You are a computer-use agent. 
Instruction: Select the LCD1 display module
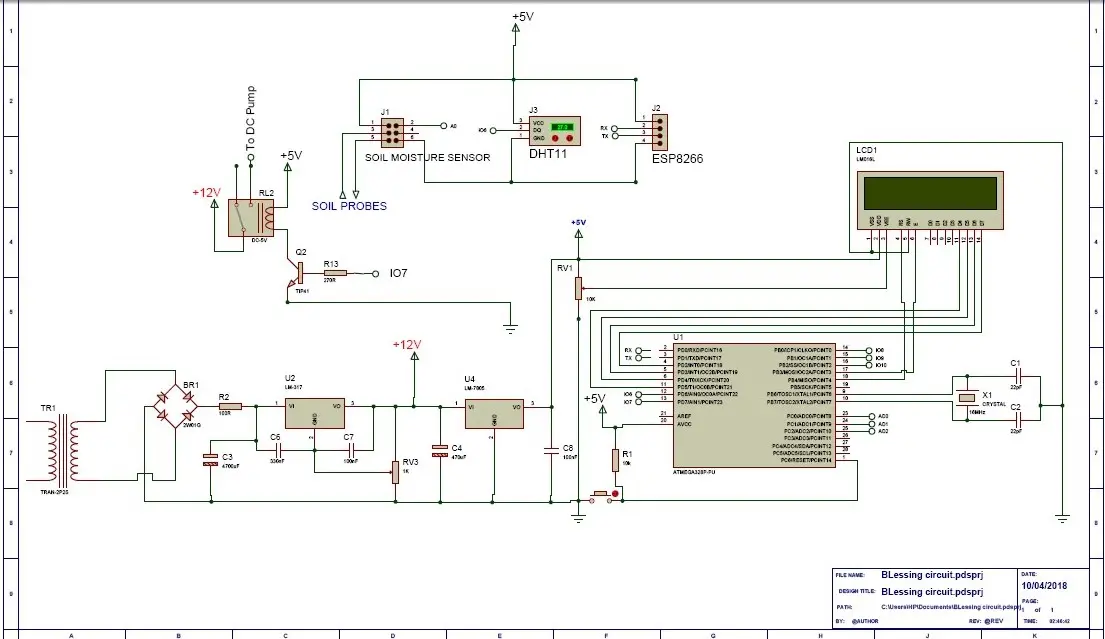[930, 200]
